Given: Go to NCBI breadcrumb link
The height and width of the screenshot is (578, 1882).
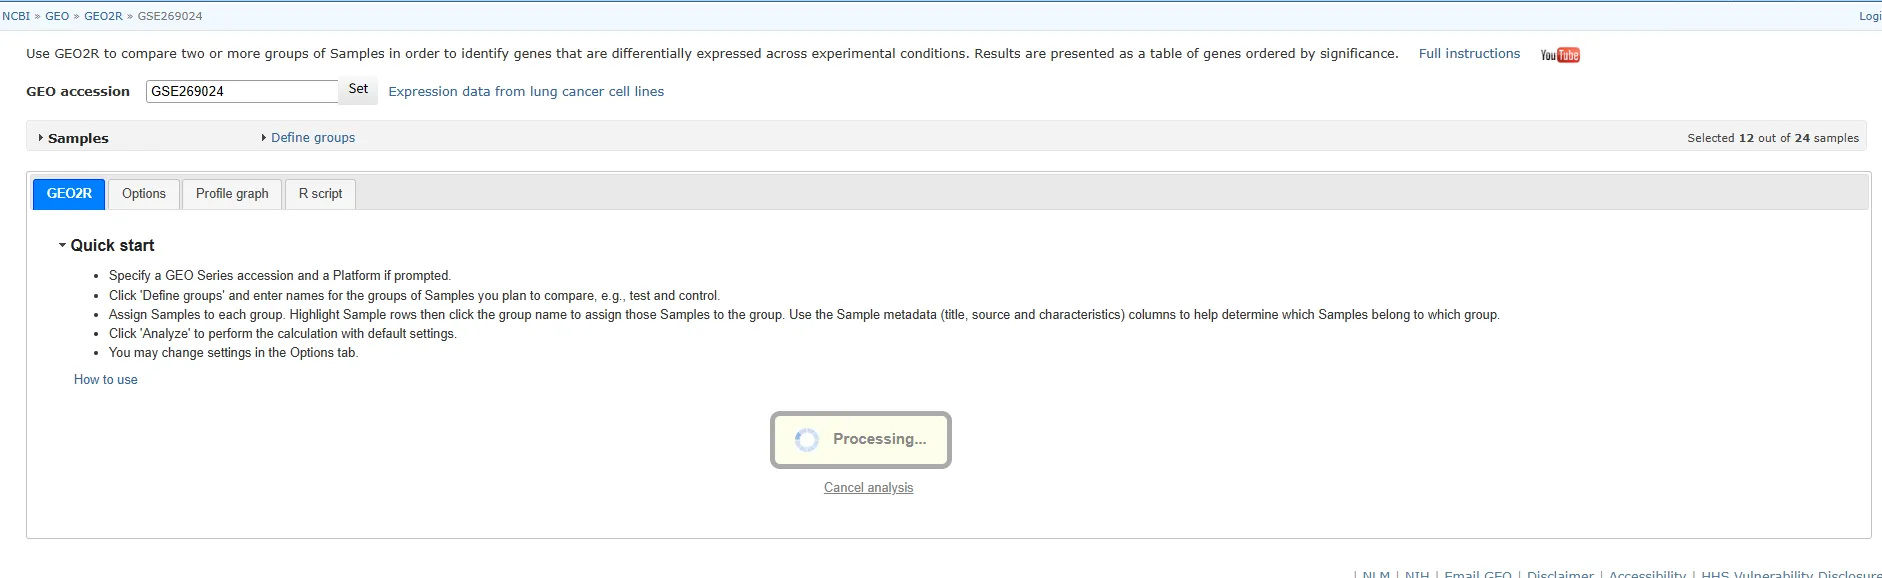Looking at the screenshot, I should coord(16,16).
